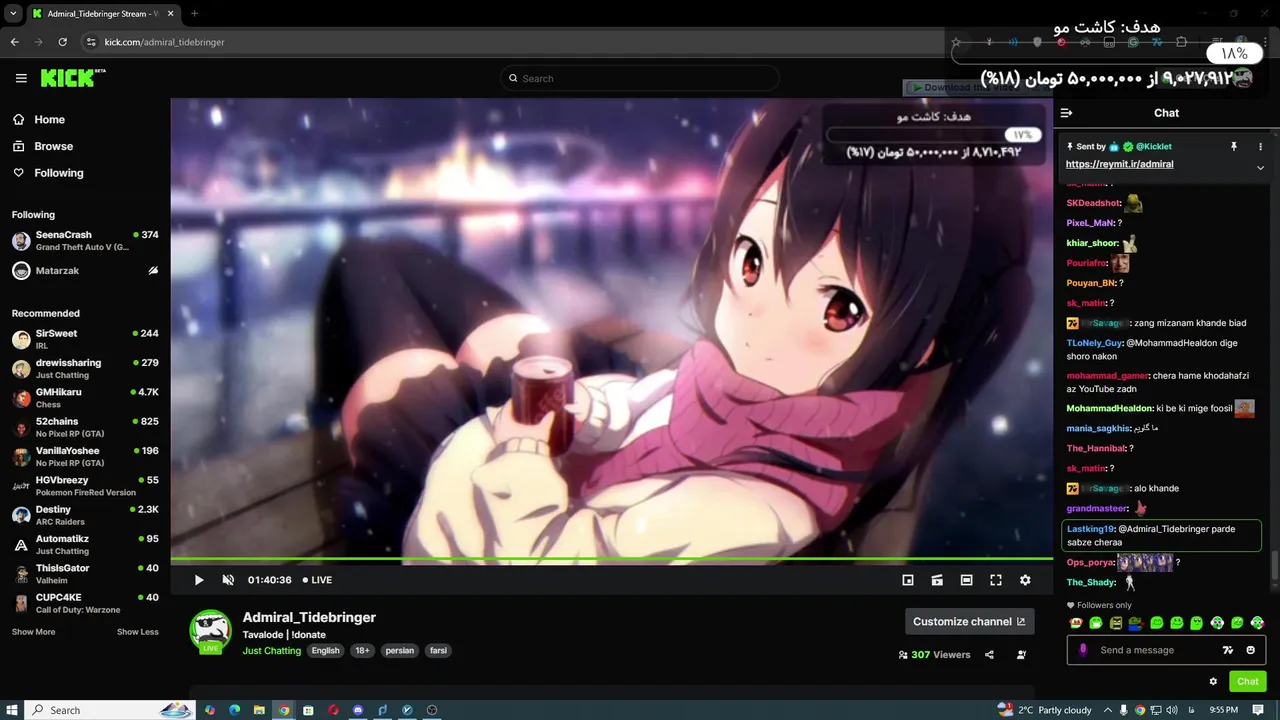Image resolution: width=1280 pixels, height=720 pixels.
Task: Share the stream
Action: pos(989,655)
